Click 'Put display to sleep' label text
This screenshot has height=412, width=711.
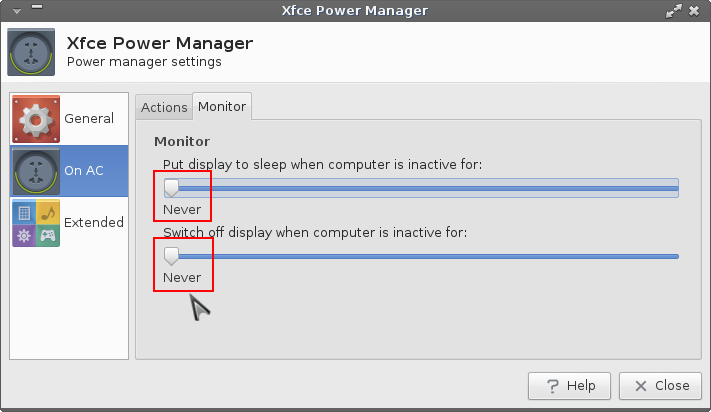point(322,164)
